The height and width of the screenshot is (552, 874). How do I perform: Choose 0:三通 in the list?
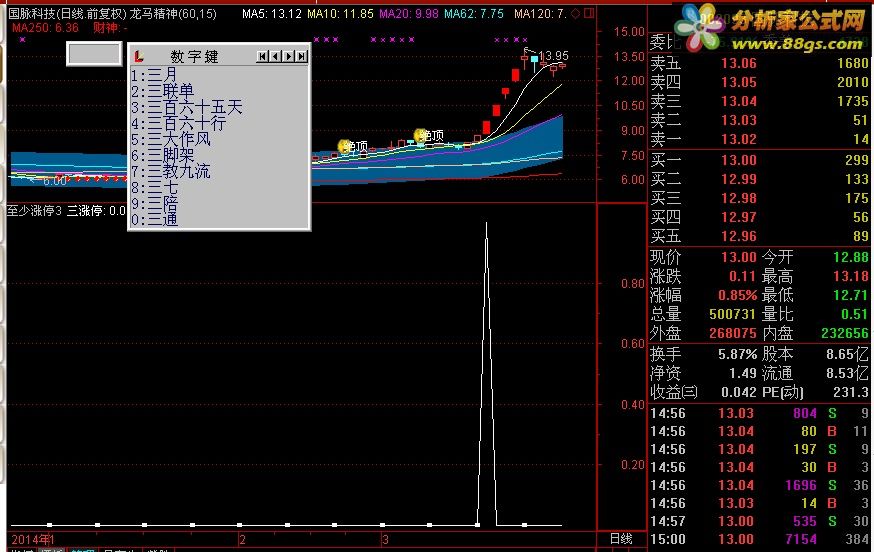[154, 220]
